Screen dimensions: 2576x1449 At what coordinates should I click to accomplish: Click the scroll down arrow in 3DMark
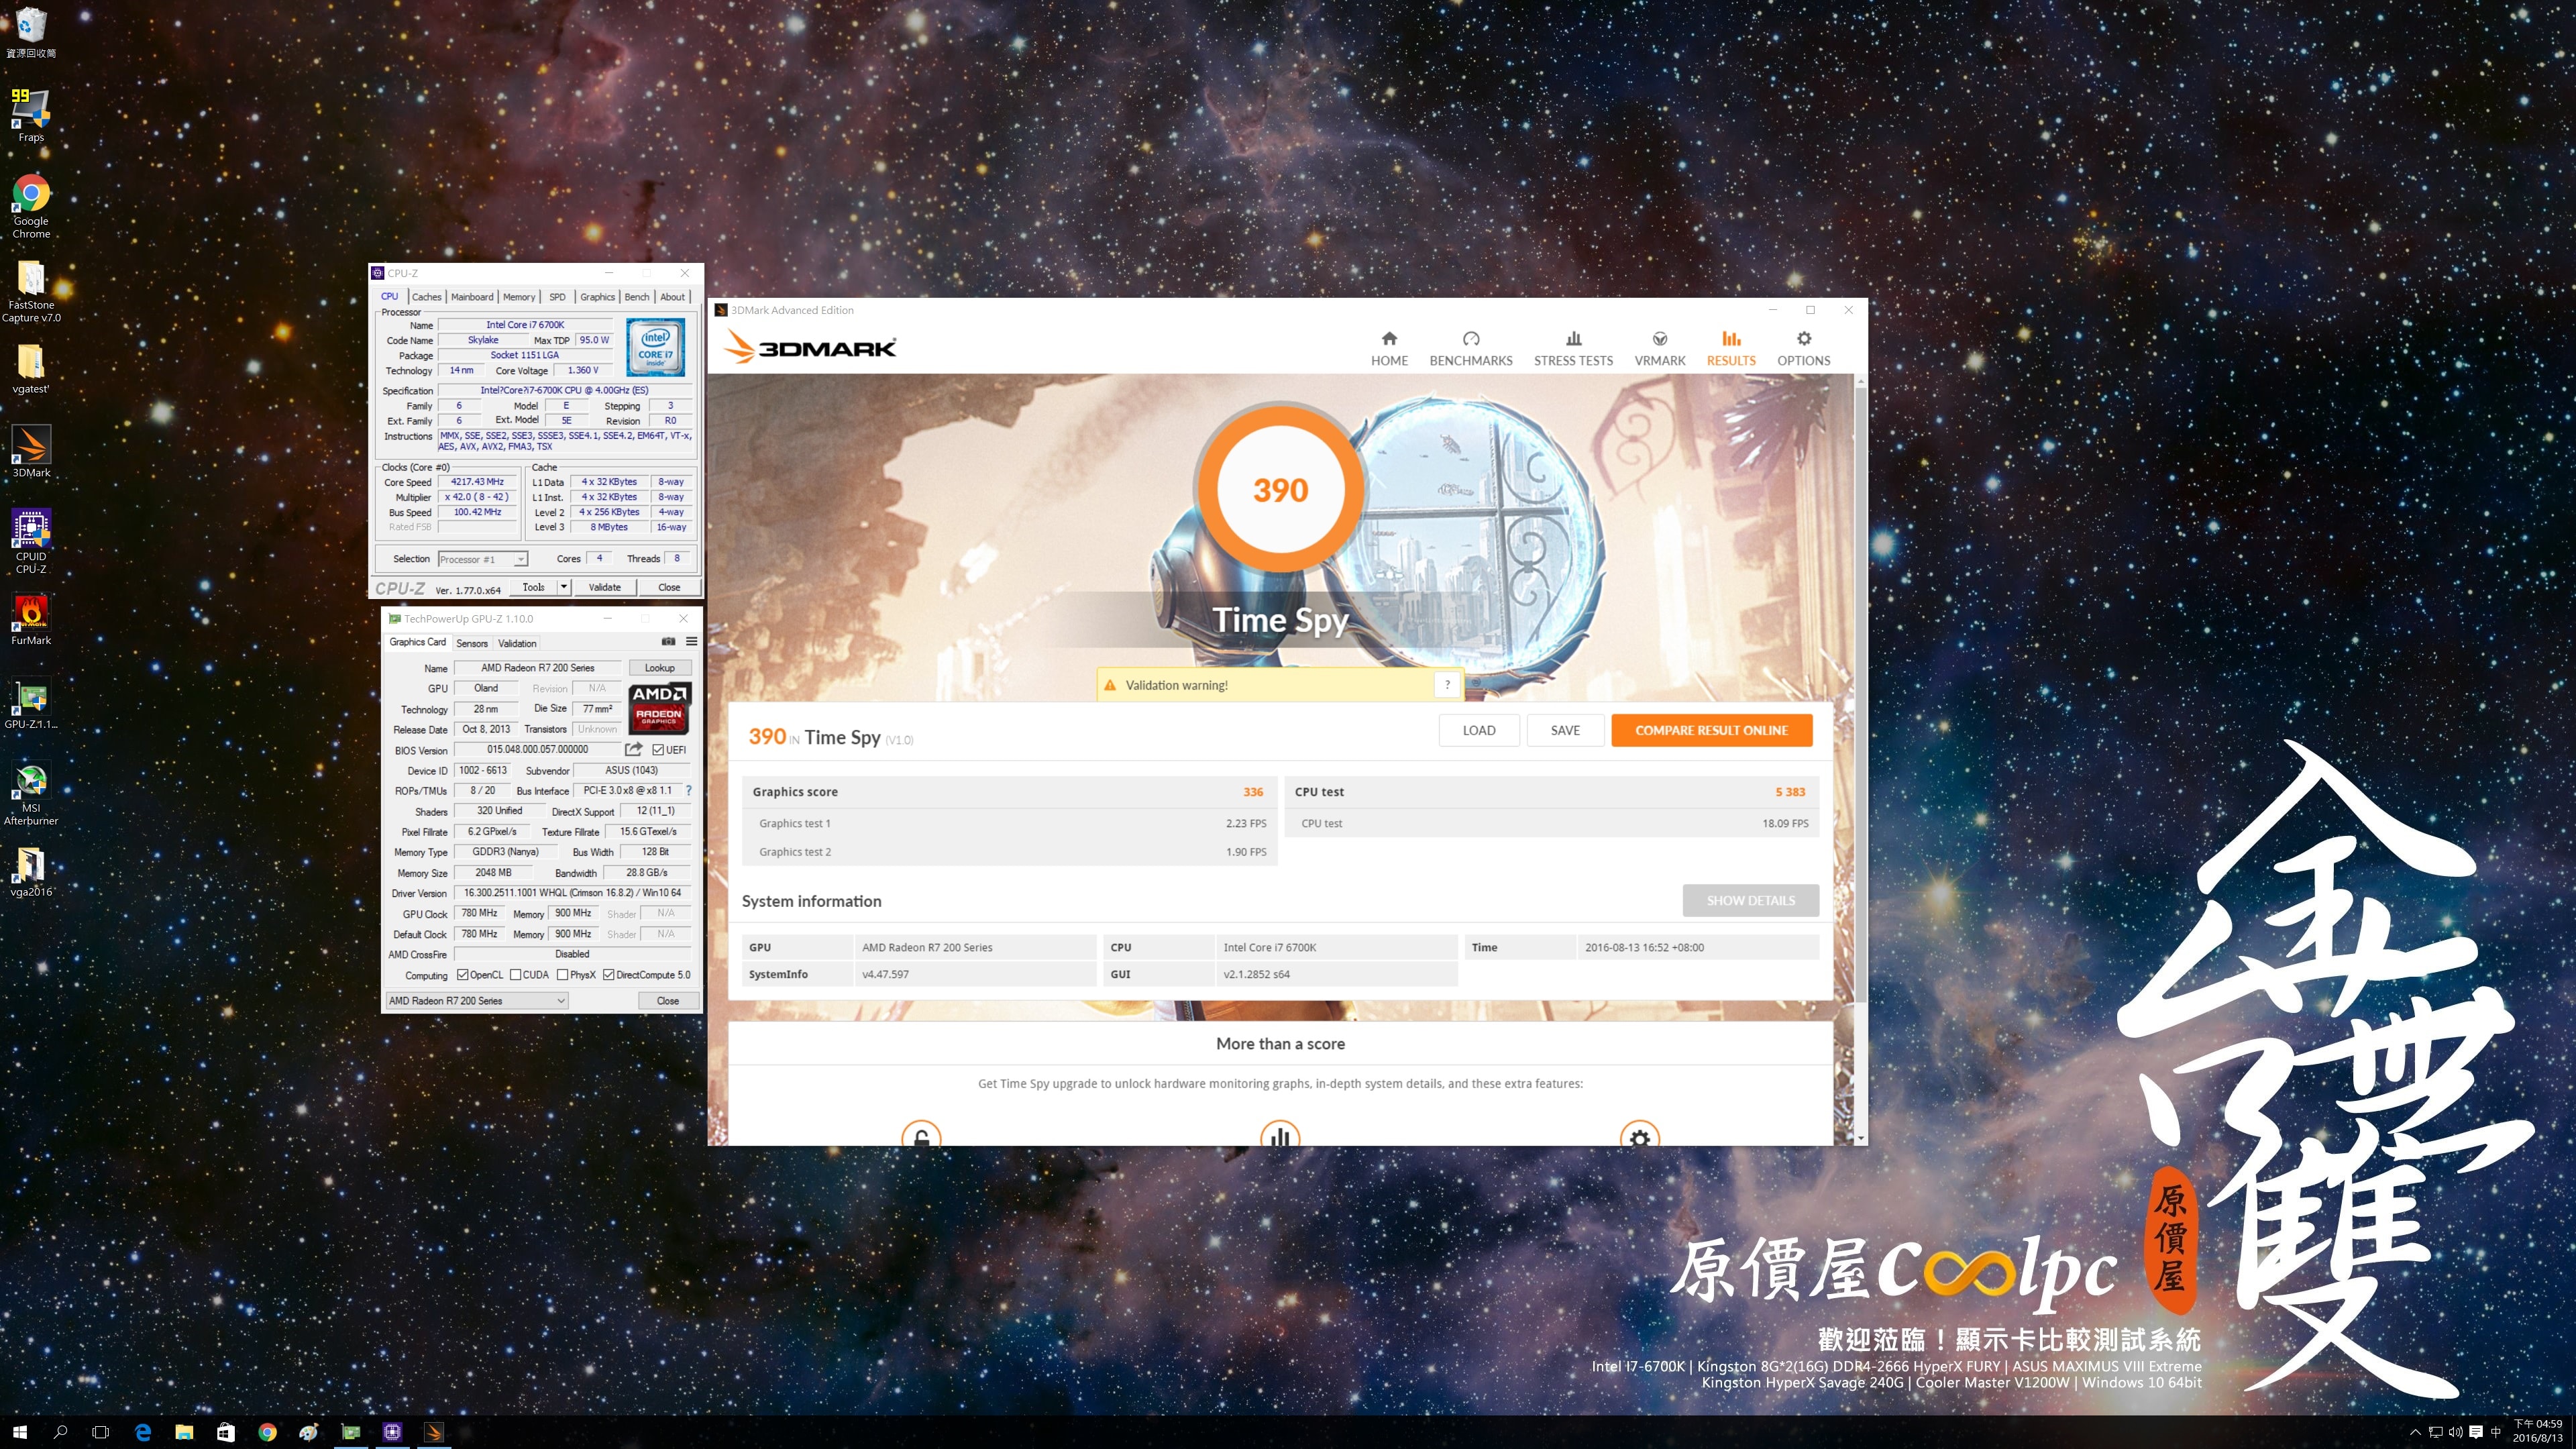pos(1860,1138)
